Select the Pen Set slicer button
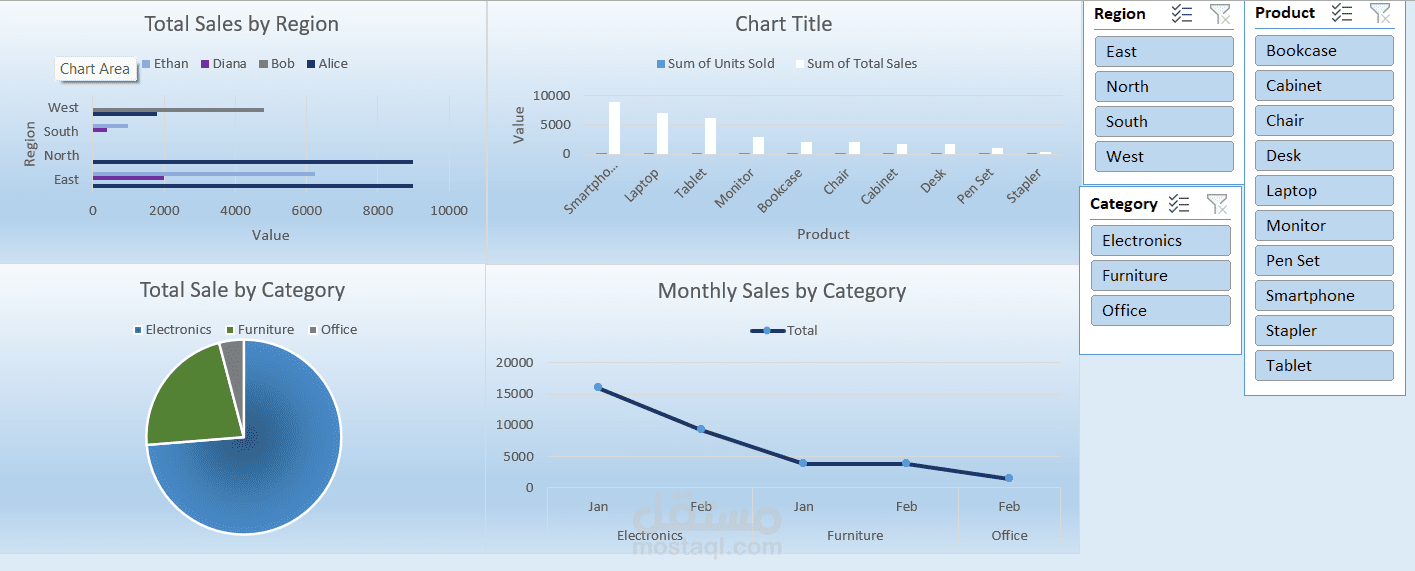 point(1324,261)
